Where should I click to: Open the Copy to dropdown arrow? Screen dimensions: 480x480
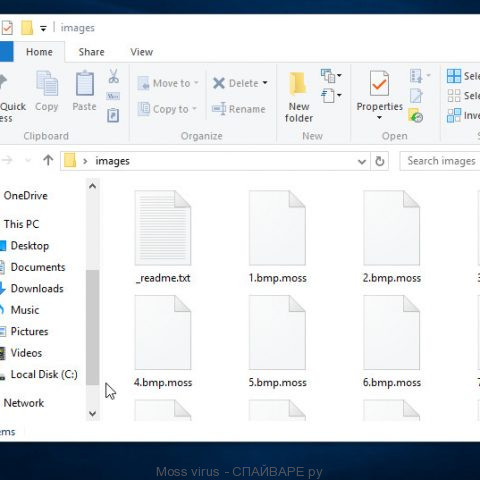[x=194, y=109]
